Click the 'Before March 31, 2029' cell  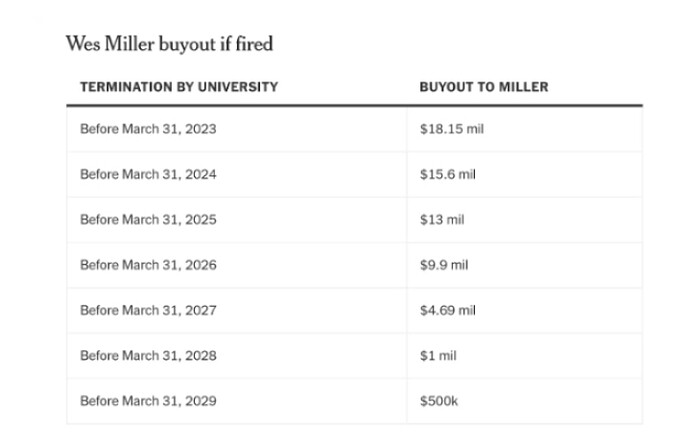click(148, 401)
